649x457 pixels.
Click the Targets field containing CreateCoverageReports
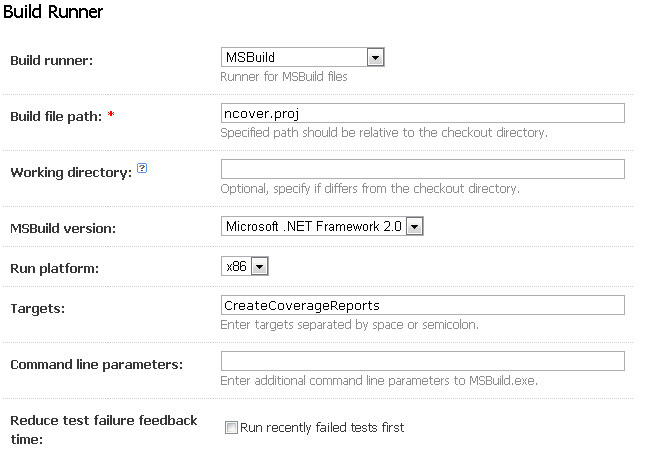click(x=422, y=305)
